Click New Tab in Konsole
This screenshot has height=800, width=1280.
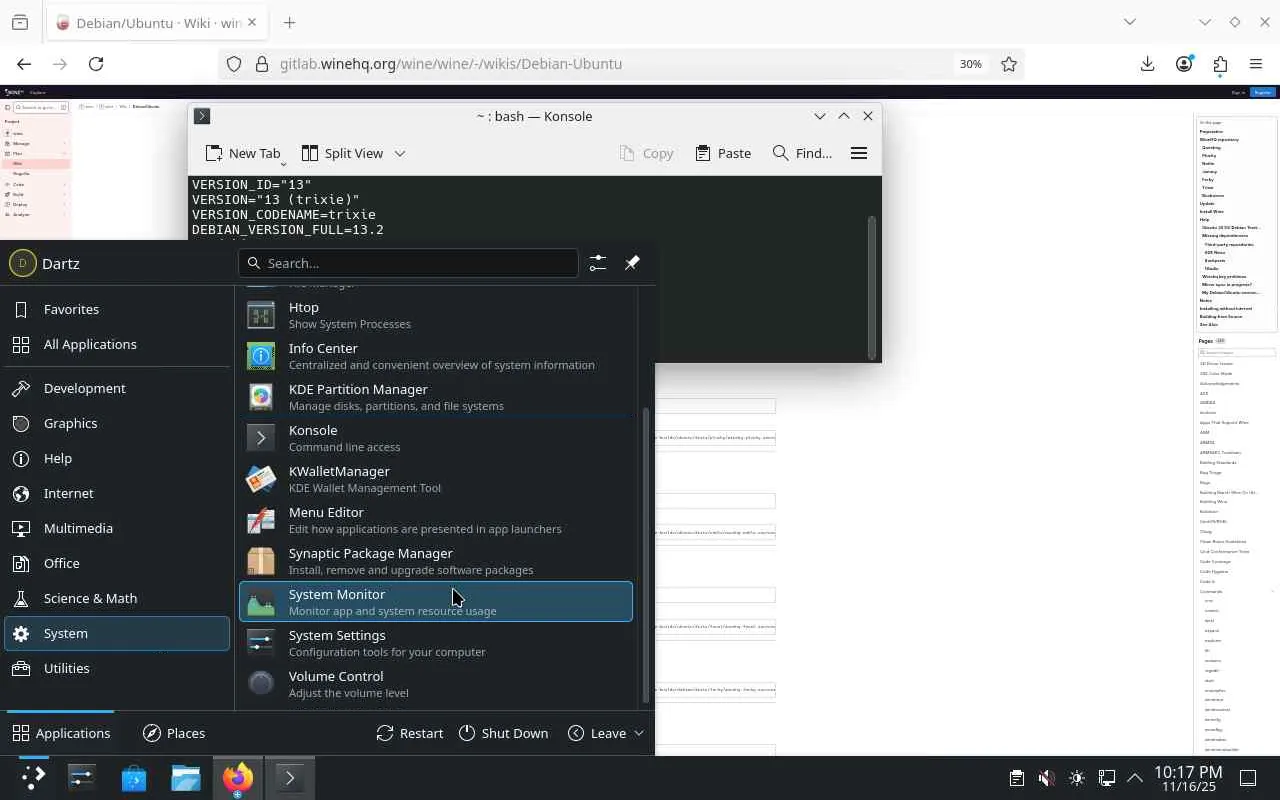tap(243, 153)
